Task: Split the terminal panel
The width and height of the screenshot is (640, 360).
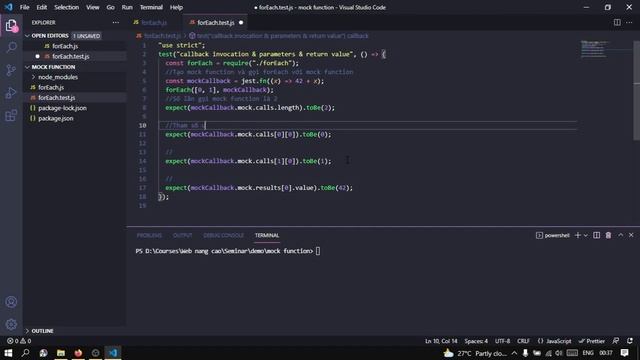Action: pos(596,235)
